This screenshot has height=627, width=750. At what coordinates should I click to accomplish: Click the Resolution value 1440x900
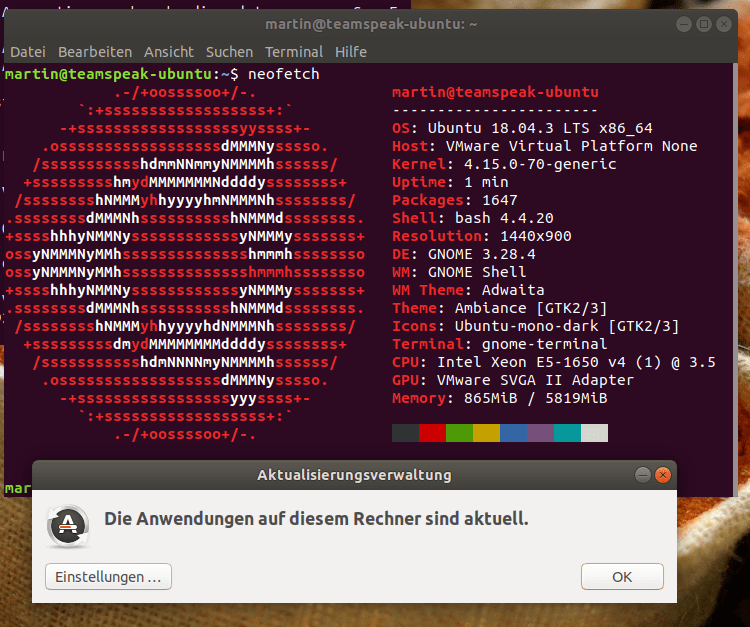coord(536,236)
